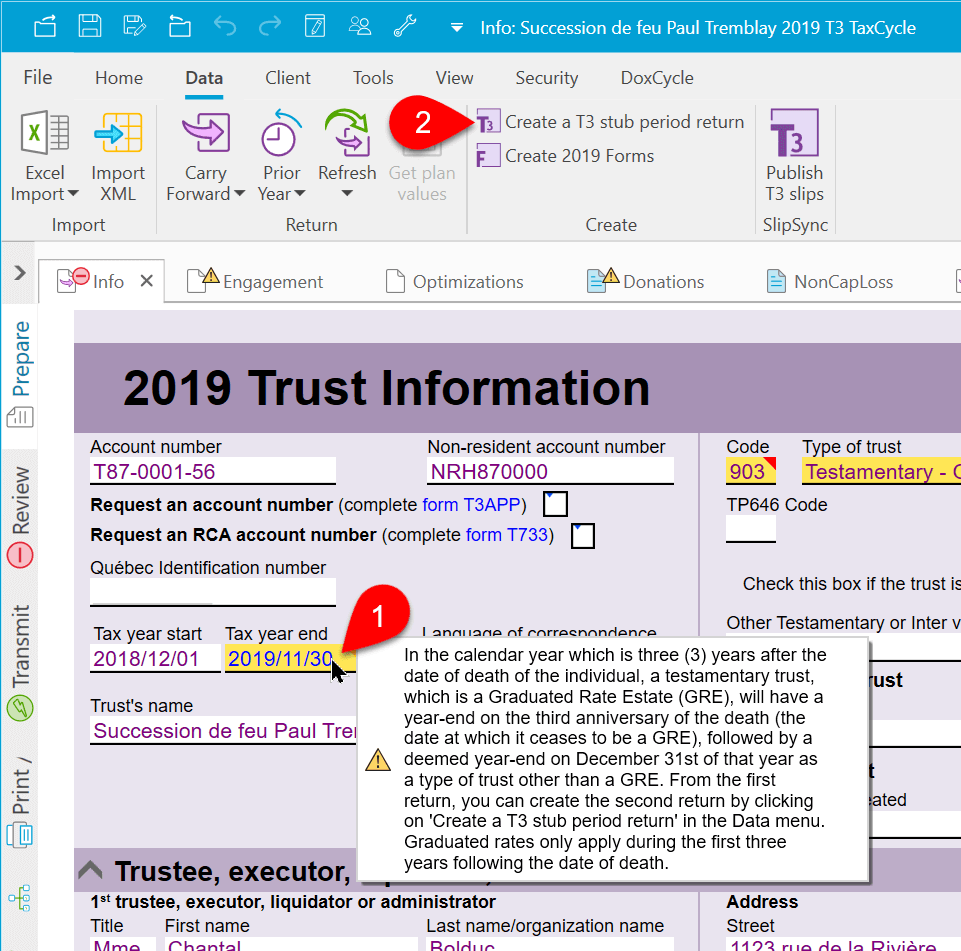Image resolution: width=961 pixels, height=951 pixels.
Task: Switch to the Tools ribbon tab
Action: 373,78
